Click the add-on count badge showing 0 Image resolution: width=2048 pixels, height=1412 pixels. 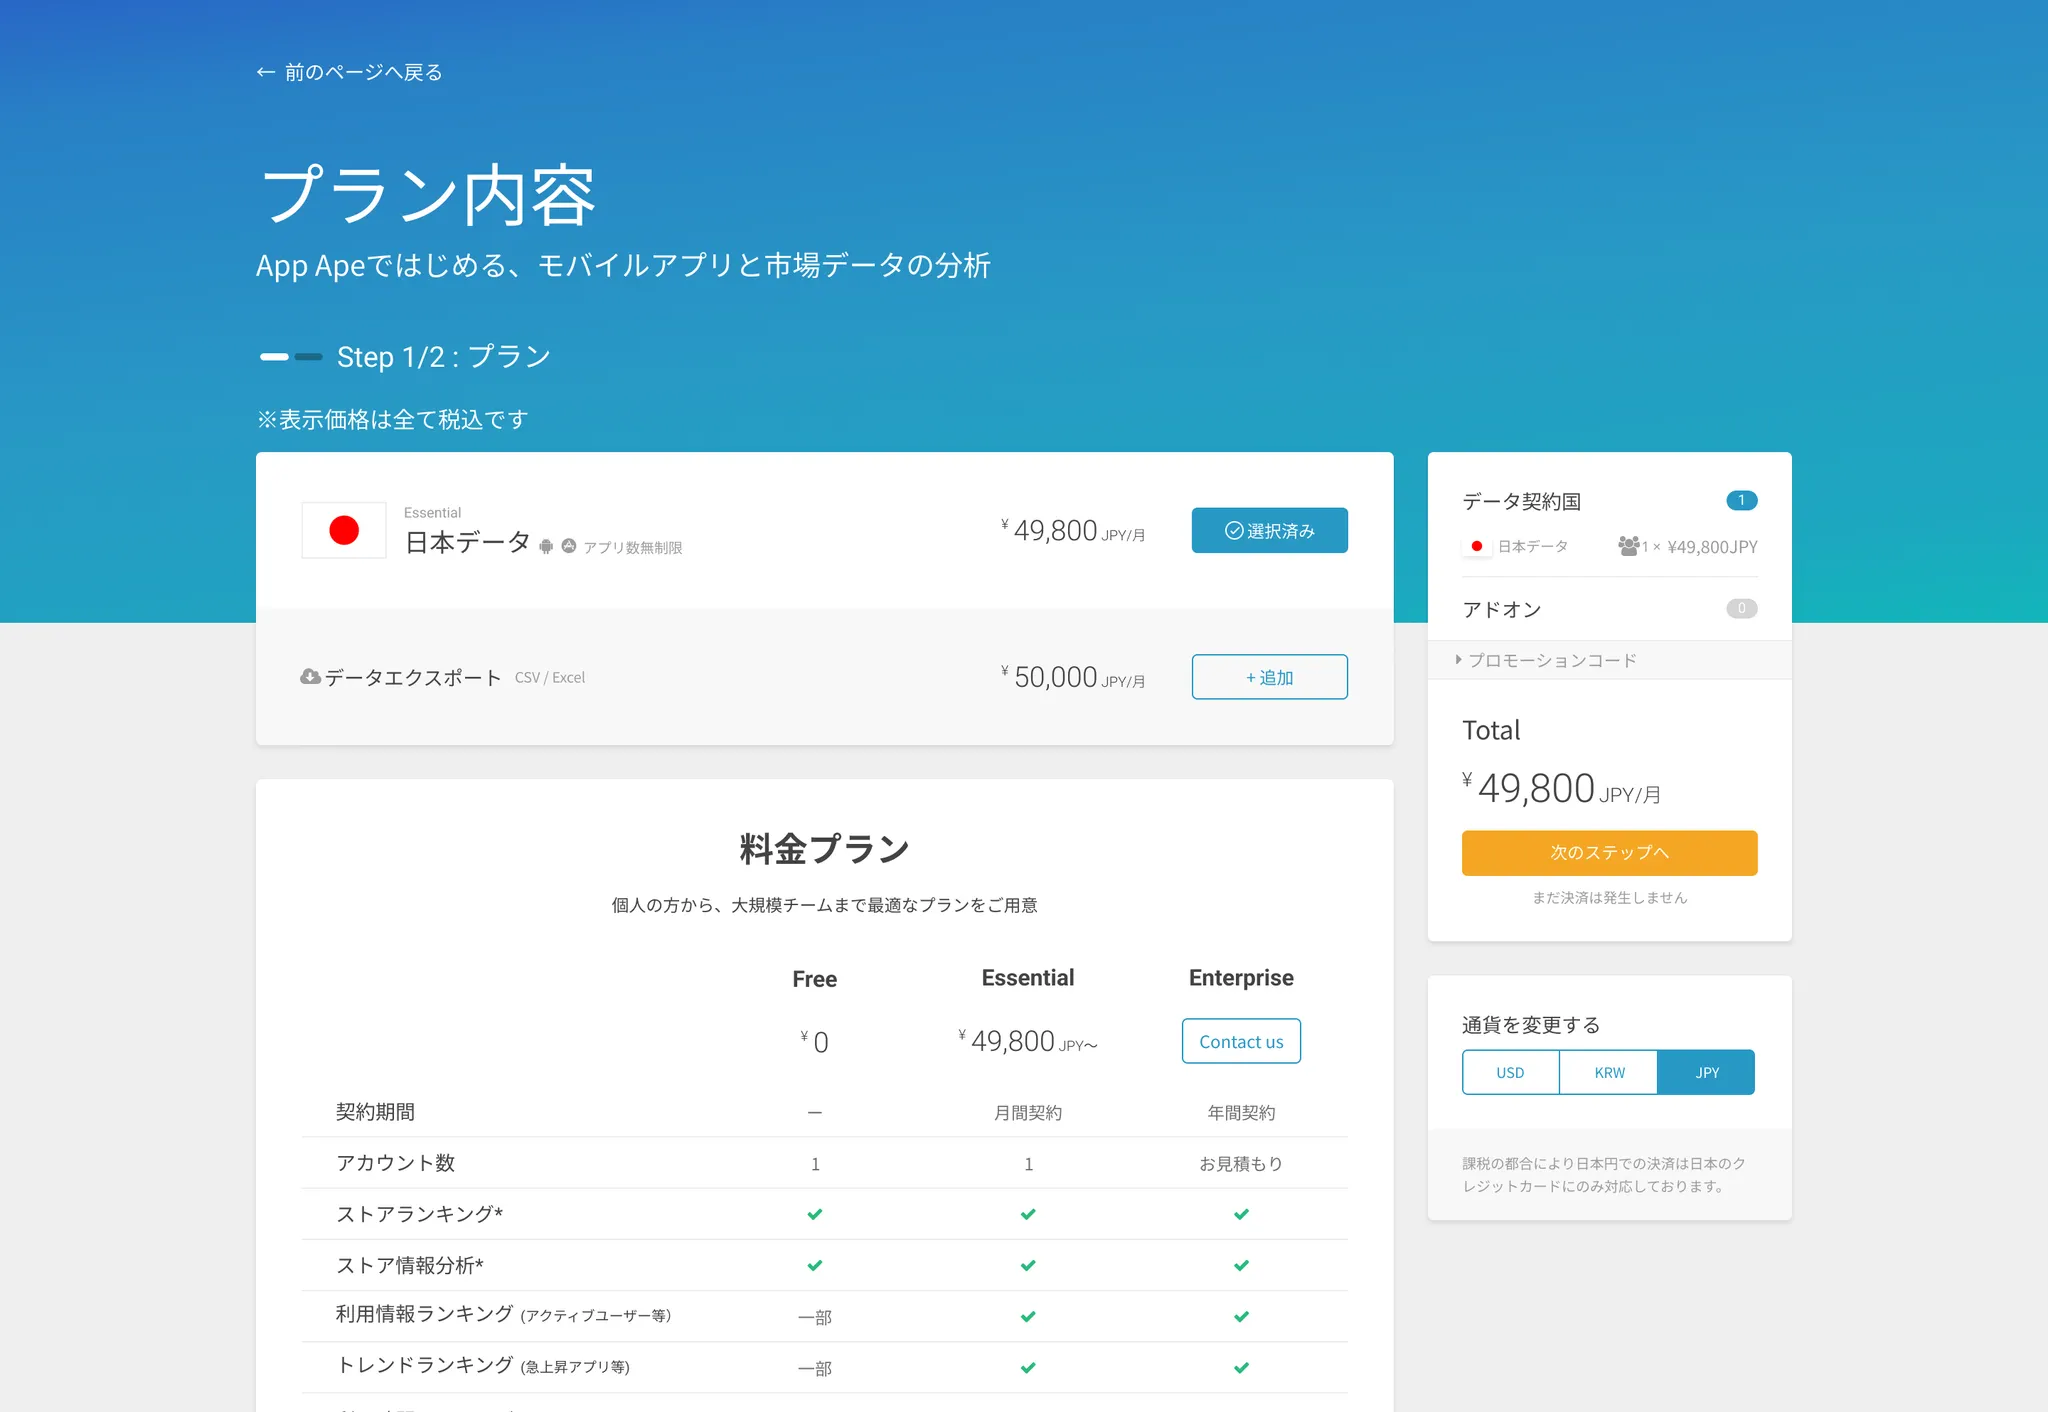pos(1741,608)
